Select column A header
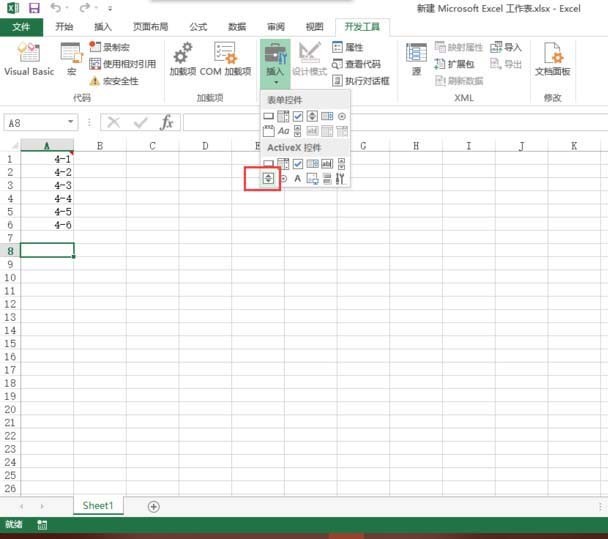608x539 pixels. (47, 146)
